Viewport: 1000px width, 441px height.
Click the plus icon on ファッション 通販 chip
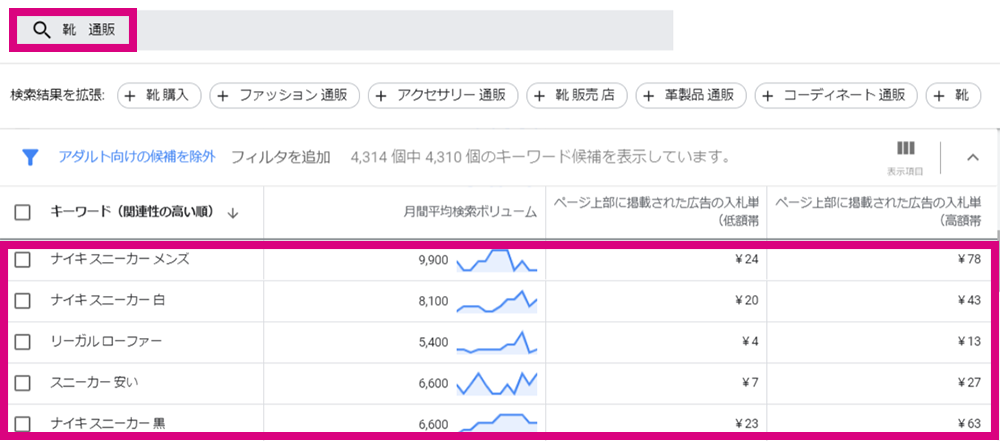pyautogui.click(x=223, y=96)
